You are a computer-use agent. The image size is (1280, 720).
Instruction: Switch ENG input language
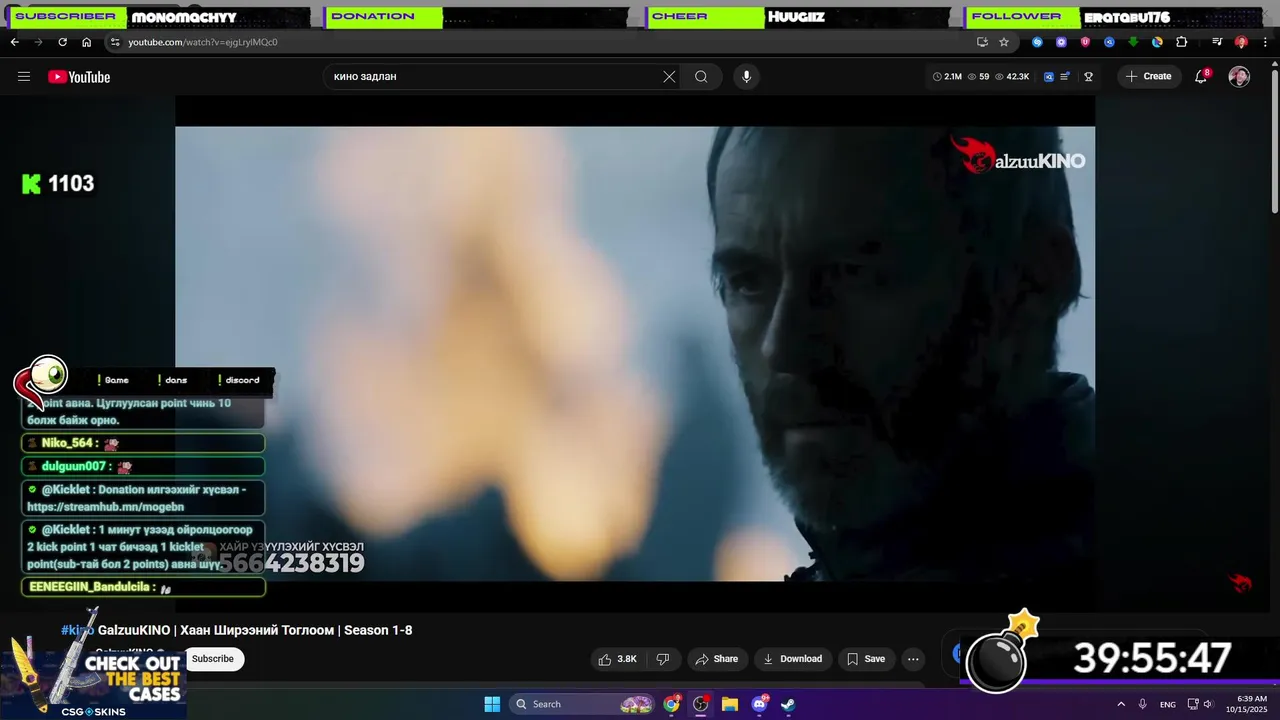[1168, 704]
